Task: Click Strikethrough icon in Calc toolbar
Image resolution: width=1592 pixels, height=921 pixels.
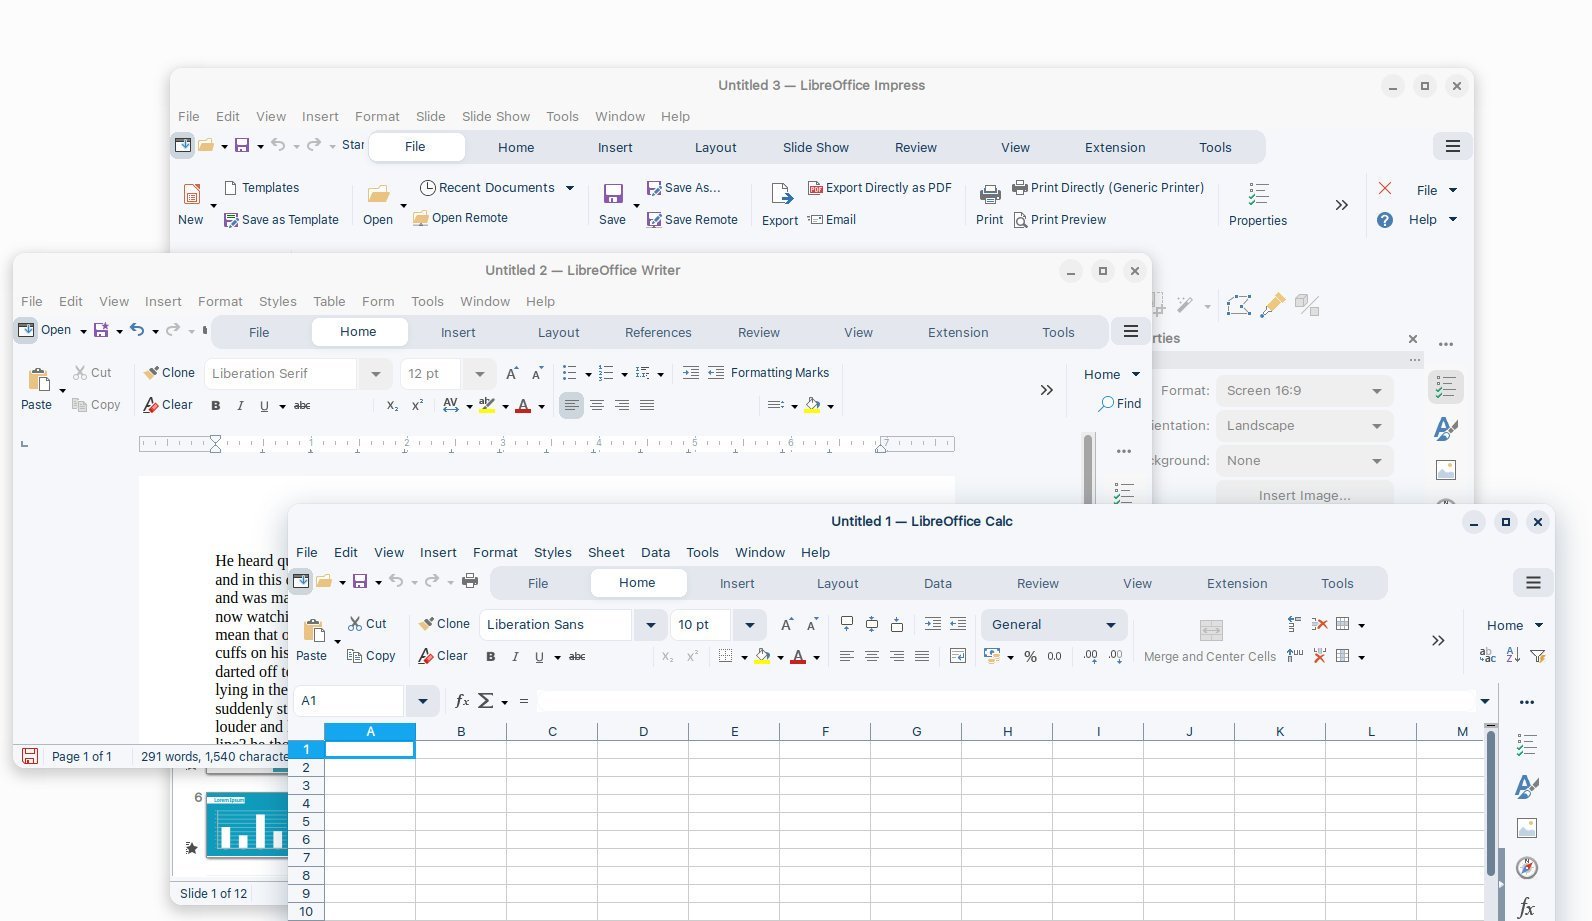Action: [577, 657]
